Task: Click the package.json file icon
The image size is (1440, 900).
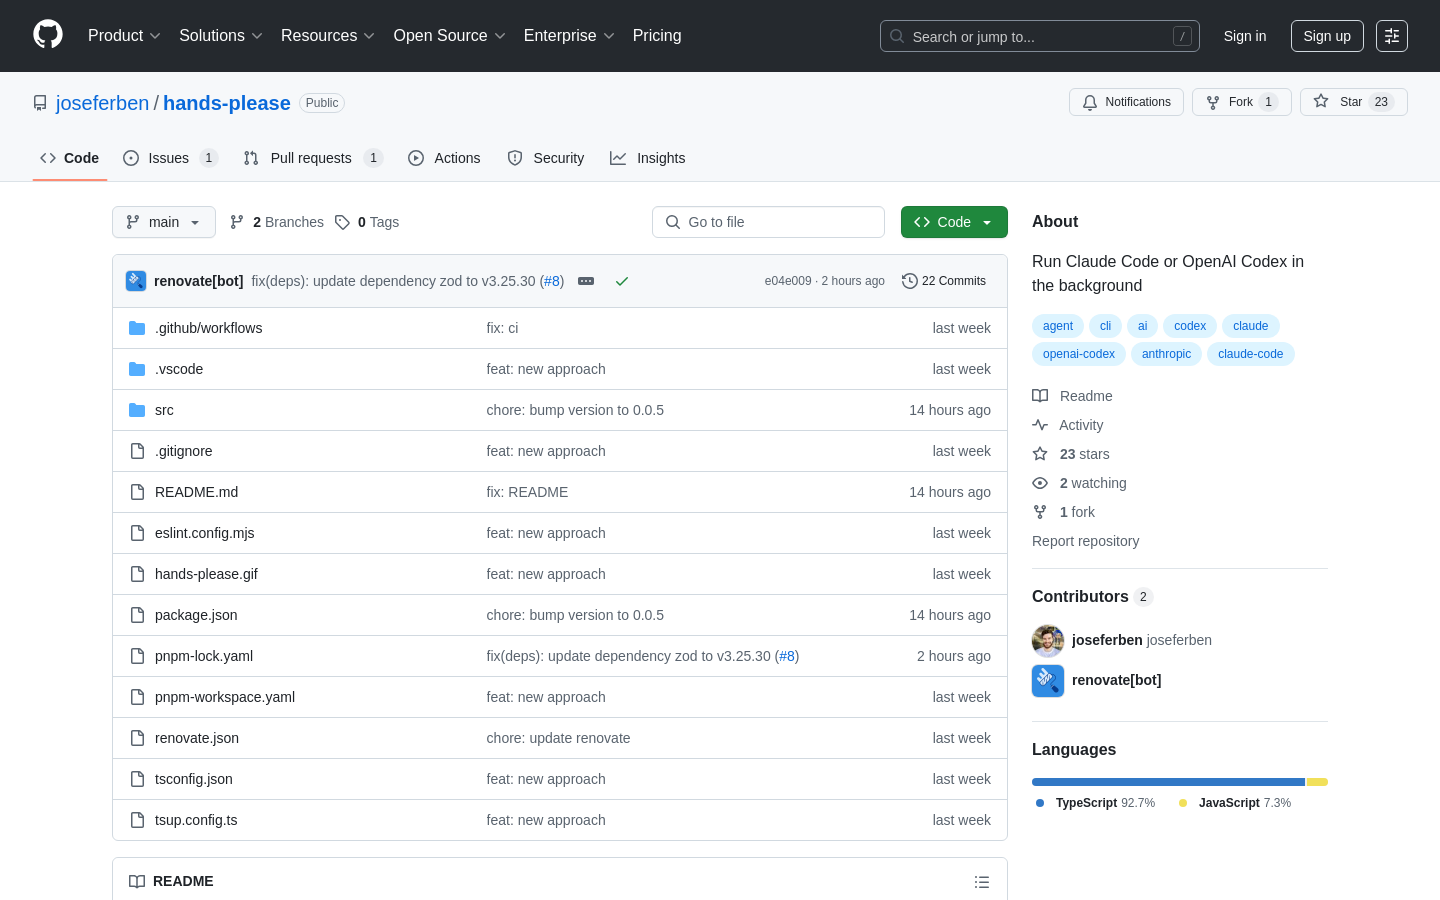Action: point(137,615)
